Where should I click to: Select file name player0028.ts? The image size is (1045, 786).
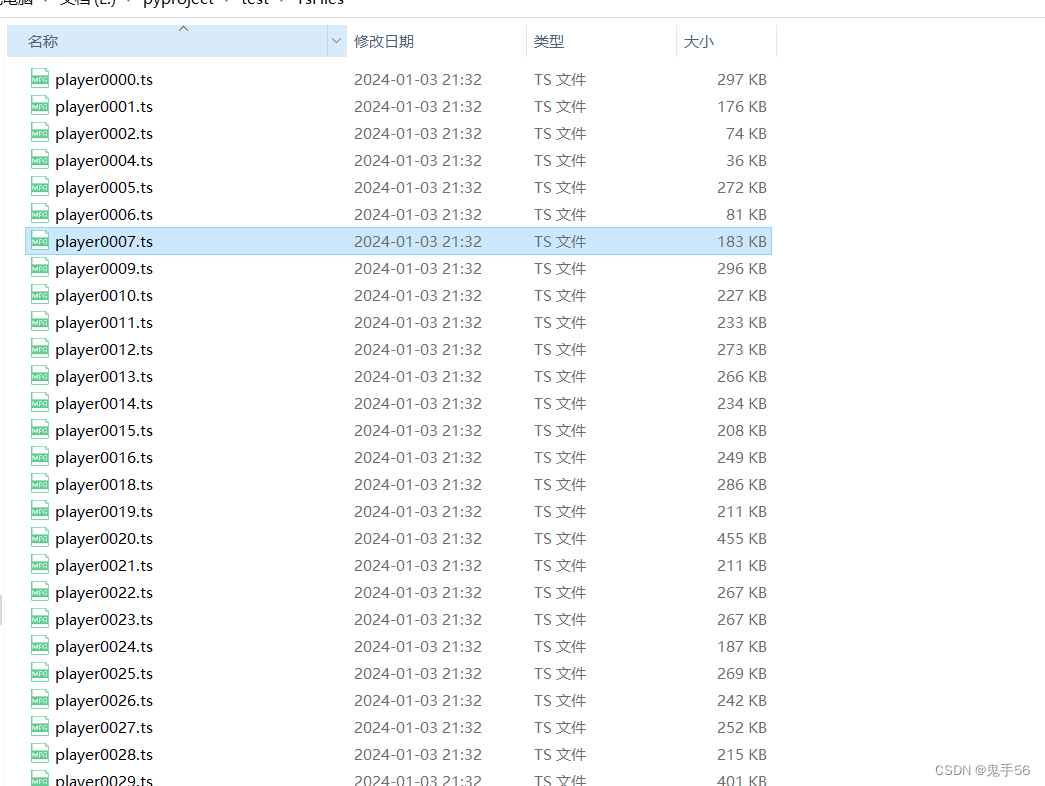point(104,755)
